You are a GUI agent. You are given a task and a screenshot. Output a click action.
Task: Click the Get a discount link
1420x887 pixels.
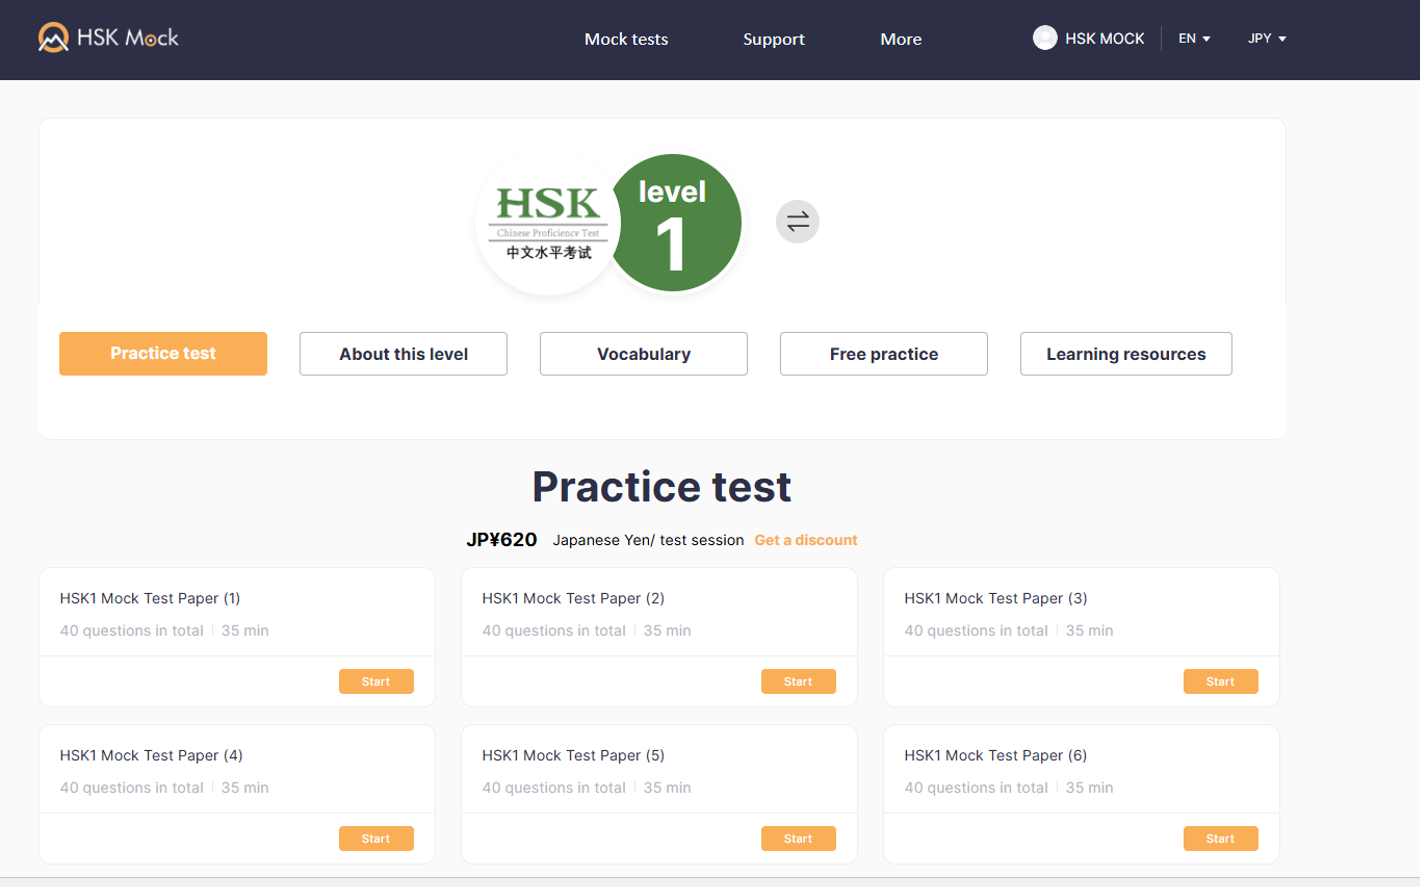[x=805, y=540]
